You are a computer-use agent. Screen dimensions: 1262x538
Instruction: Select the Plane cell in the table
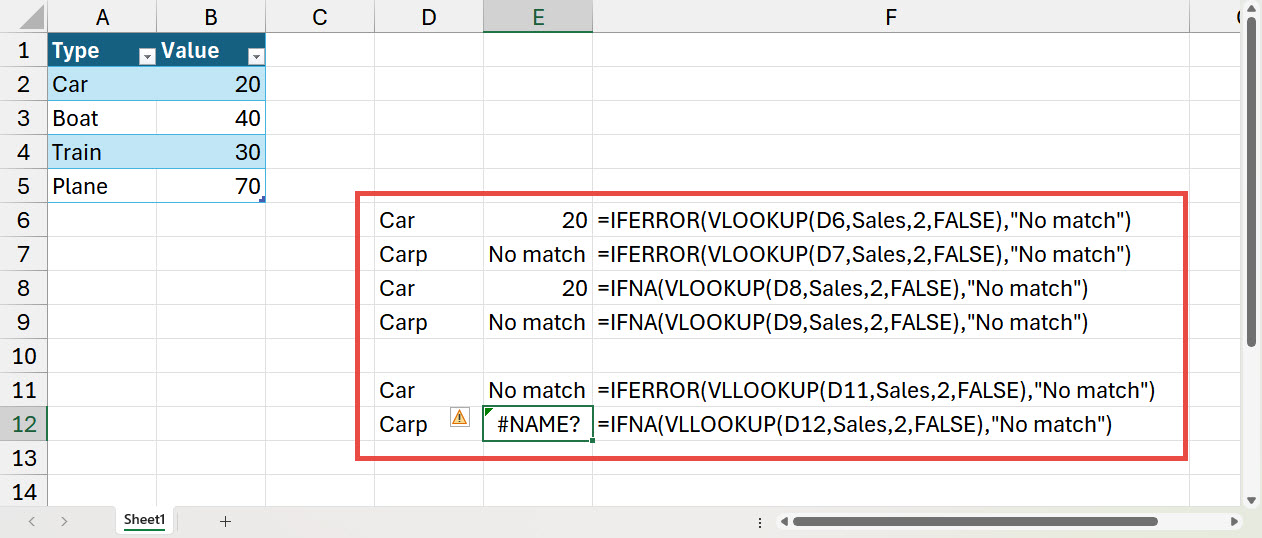click(101, 186)
